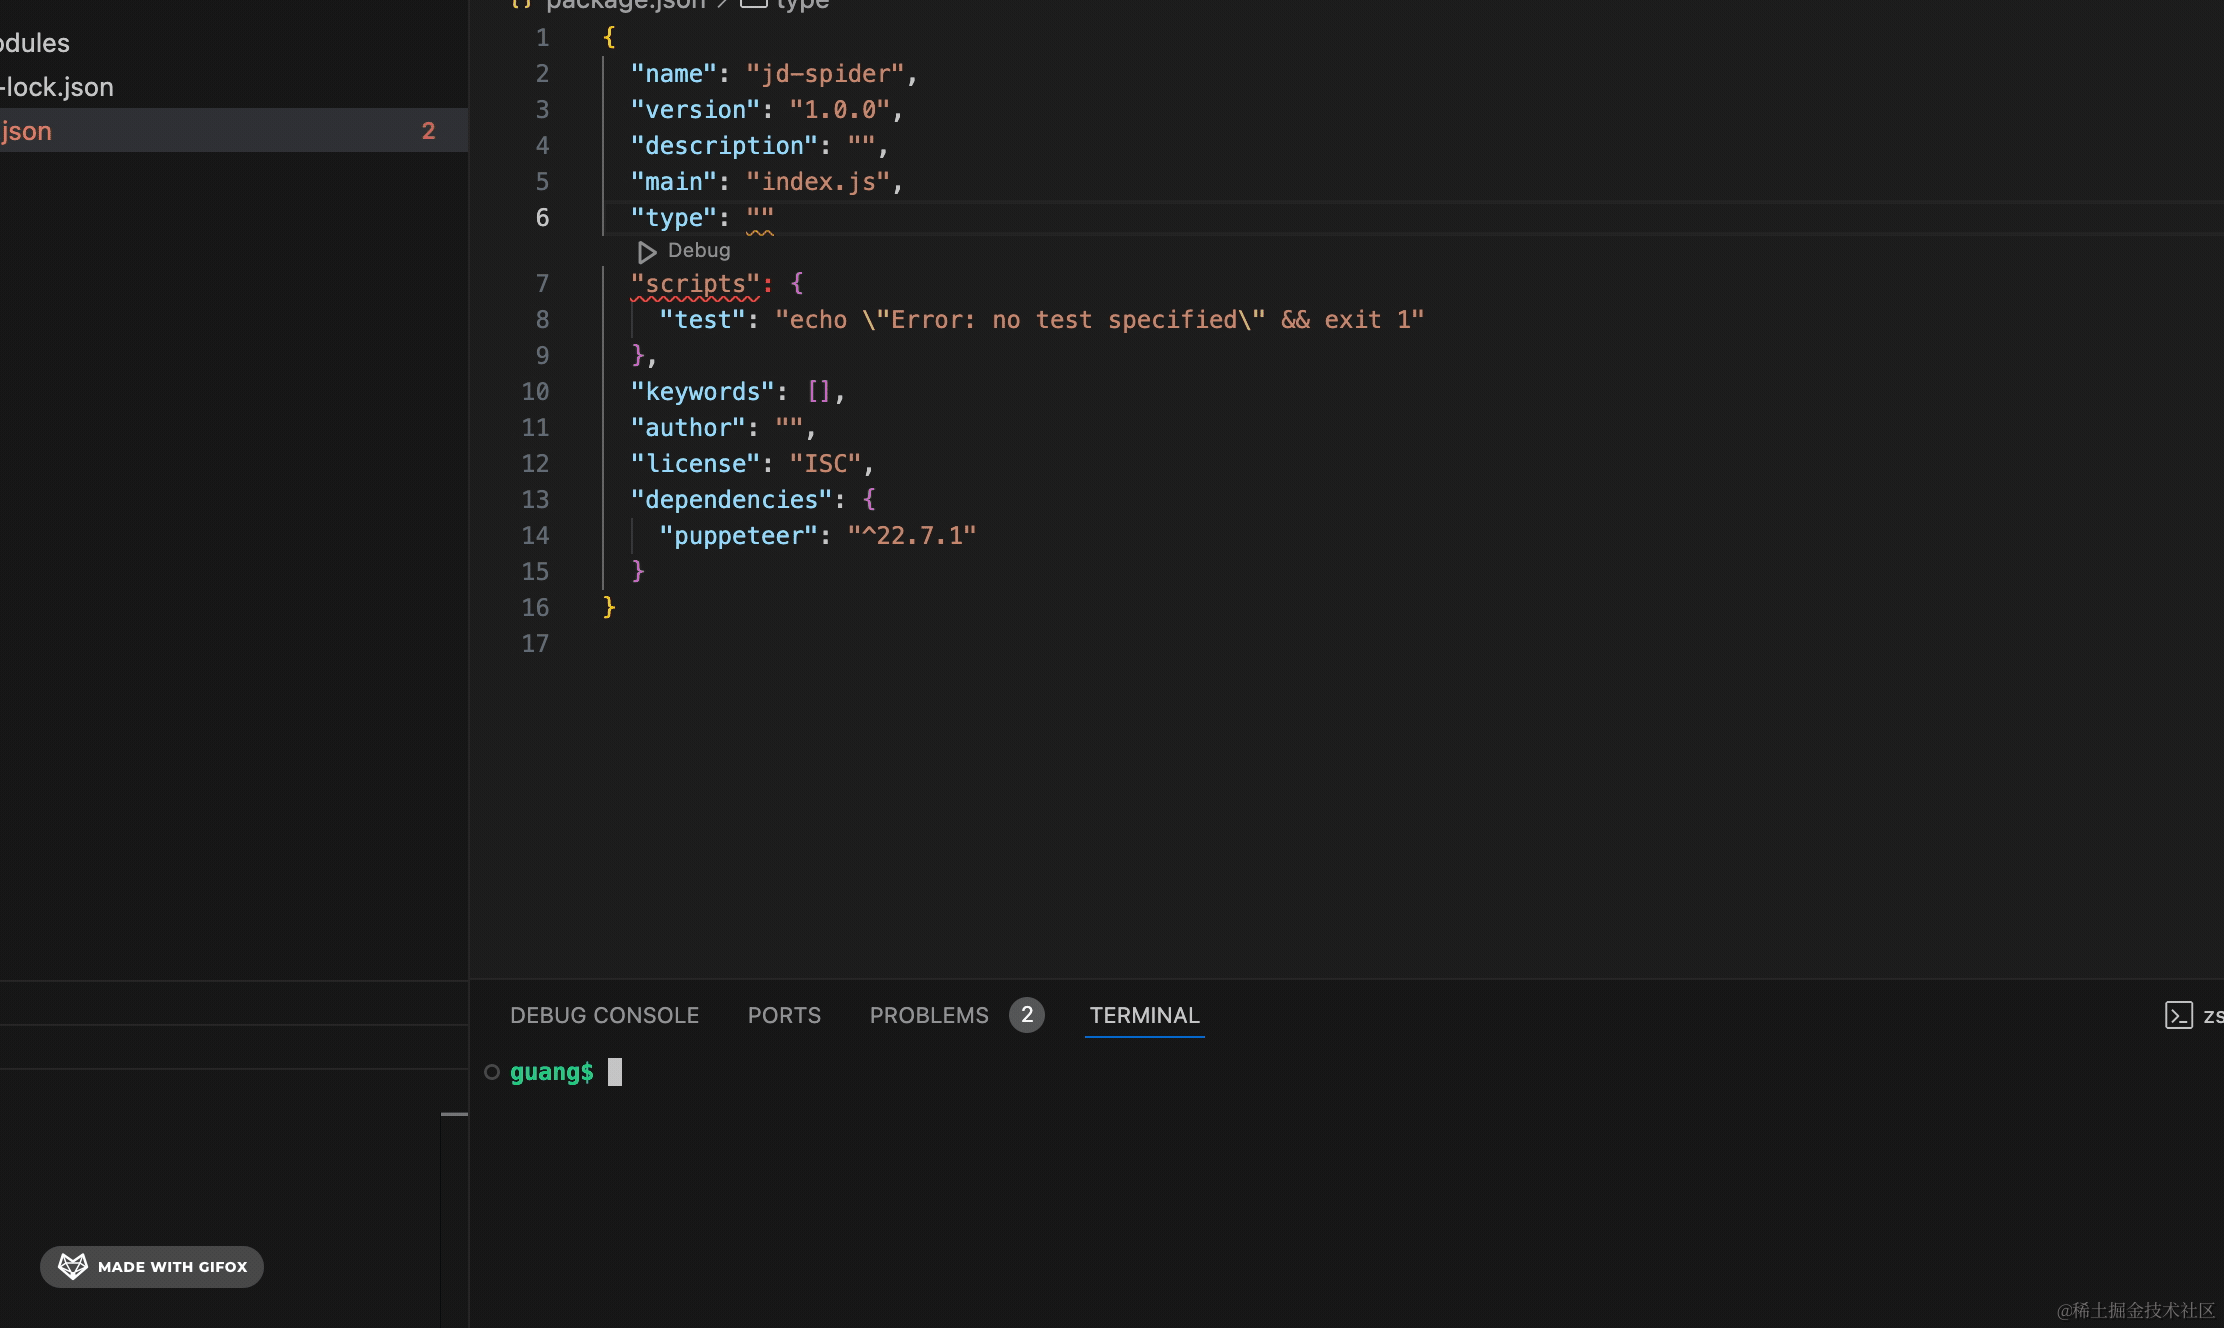The width and height of the screenshot is (2224, 1328).
Task: Click package.json in the breadcrumb path
Action: coord(625,5)
